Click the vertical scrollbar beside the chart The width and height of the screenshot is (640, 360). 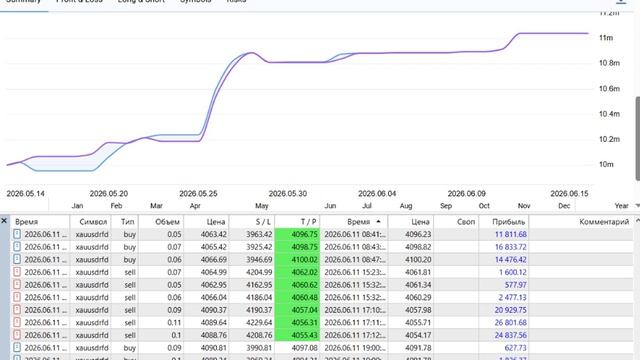[638, 139]
